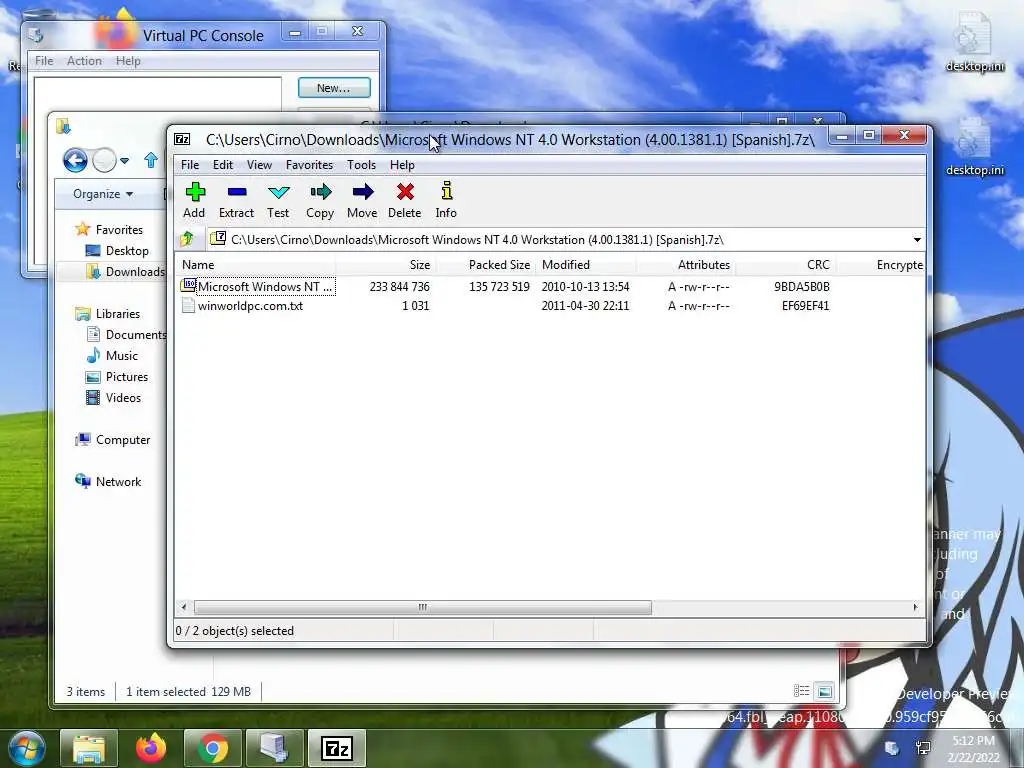Viewport: 1024px width, 768px height.
Task: Open File menu in Virtual PC Console
Action: pos(44,61)
